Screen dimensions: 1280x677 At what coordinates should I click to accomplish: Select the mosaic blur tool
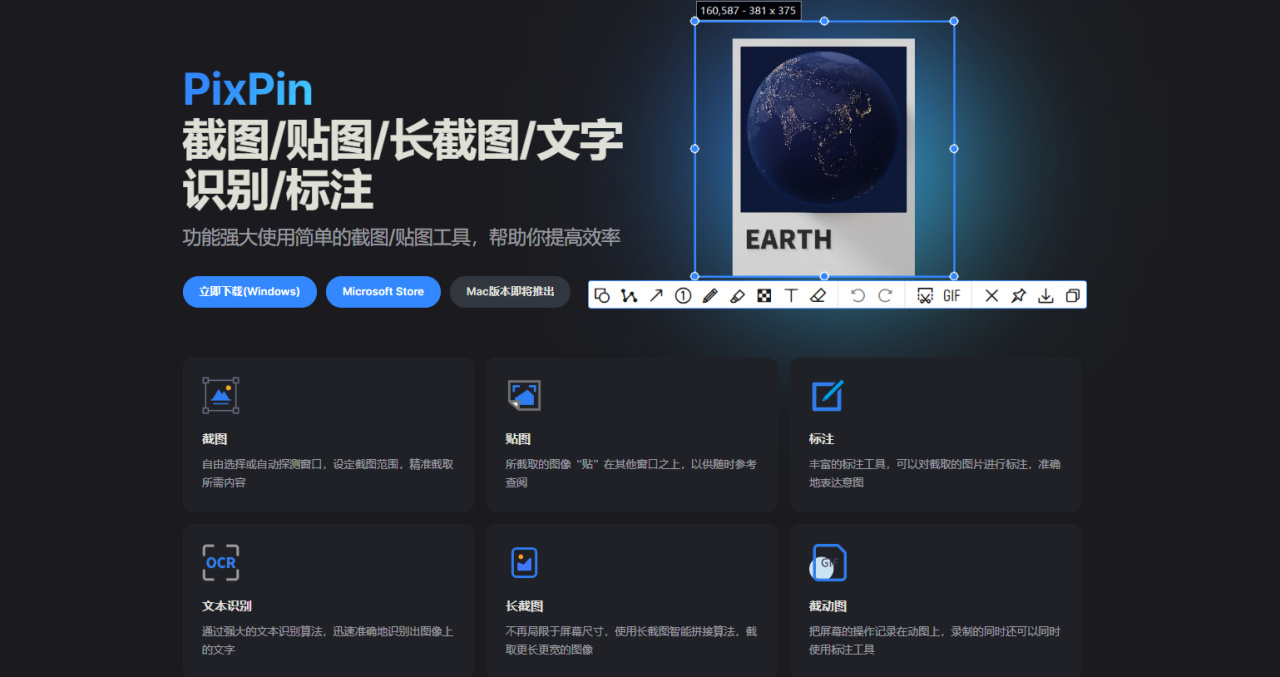(x=764, y=295)
